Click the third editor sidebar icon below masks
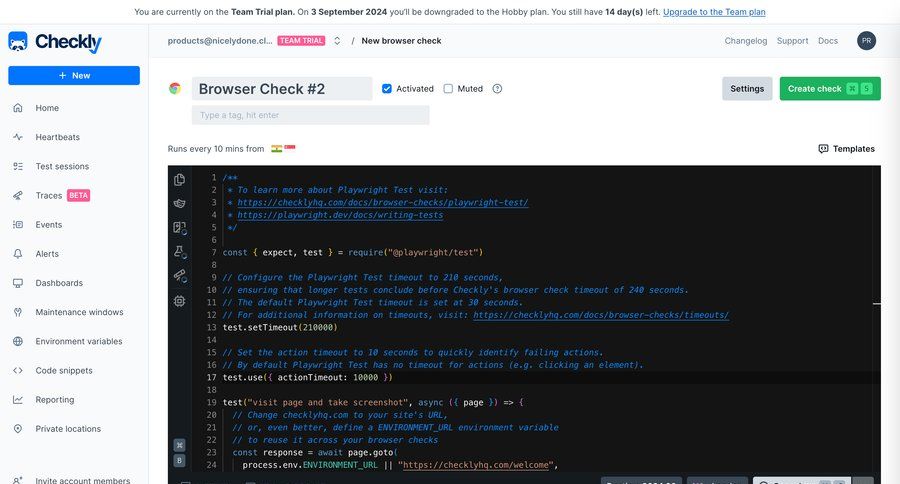 coord(180,228)
